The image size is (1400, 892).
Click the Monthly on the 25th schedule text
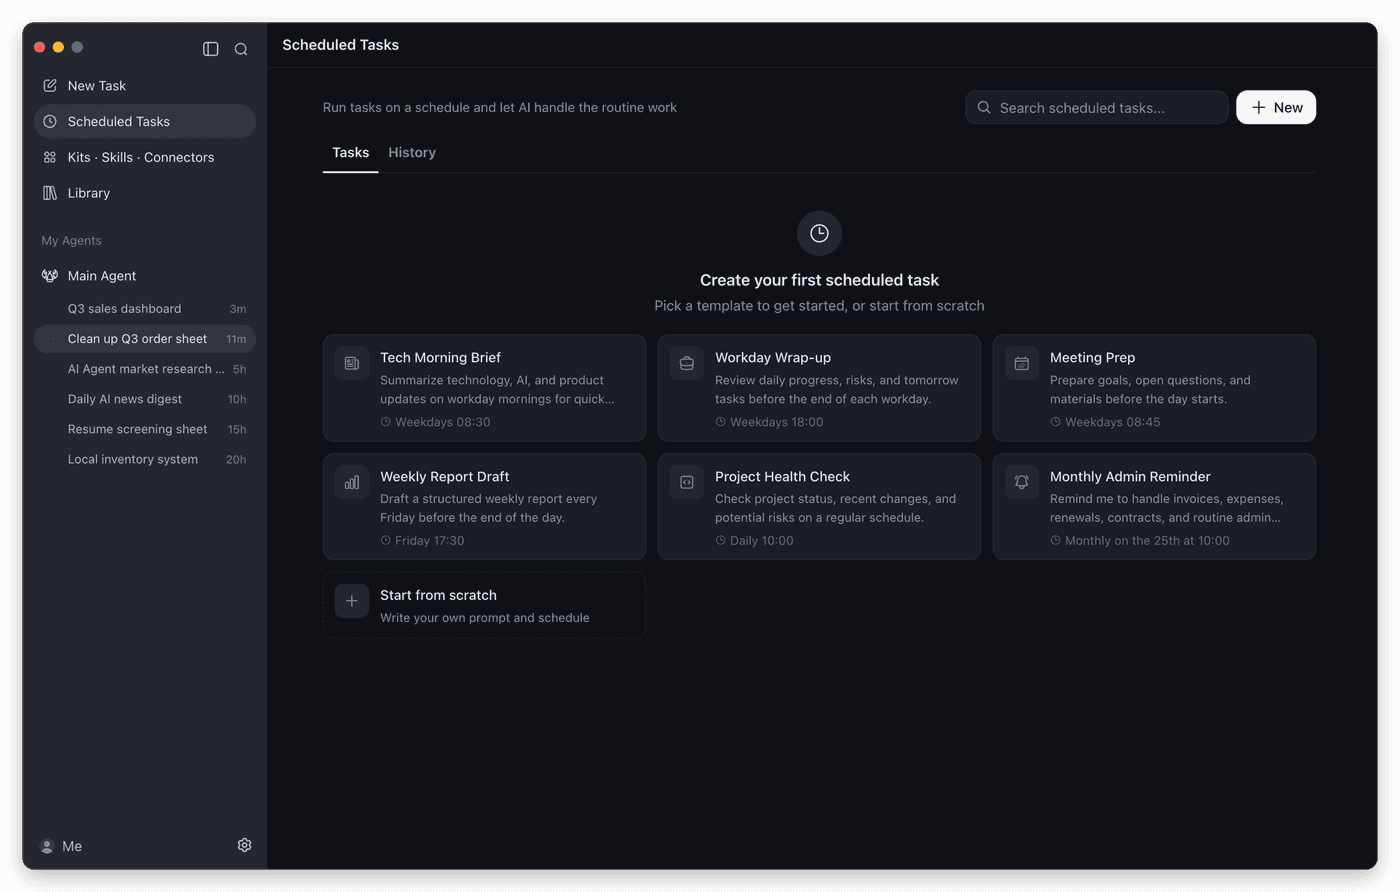tap(1147, 541)
